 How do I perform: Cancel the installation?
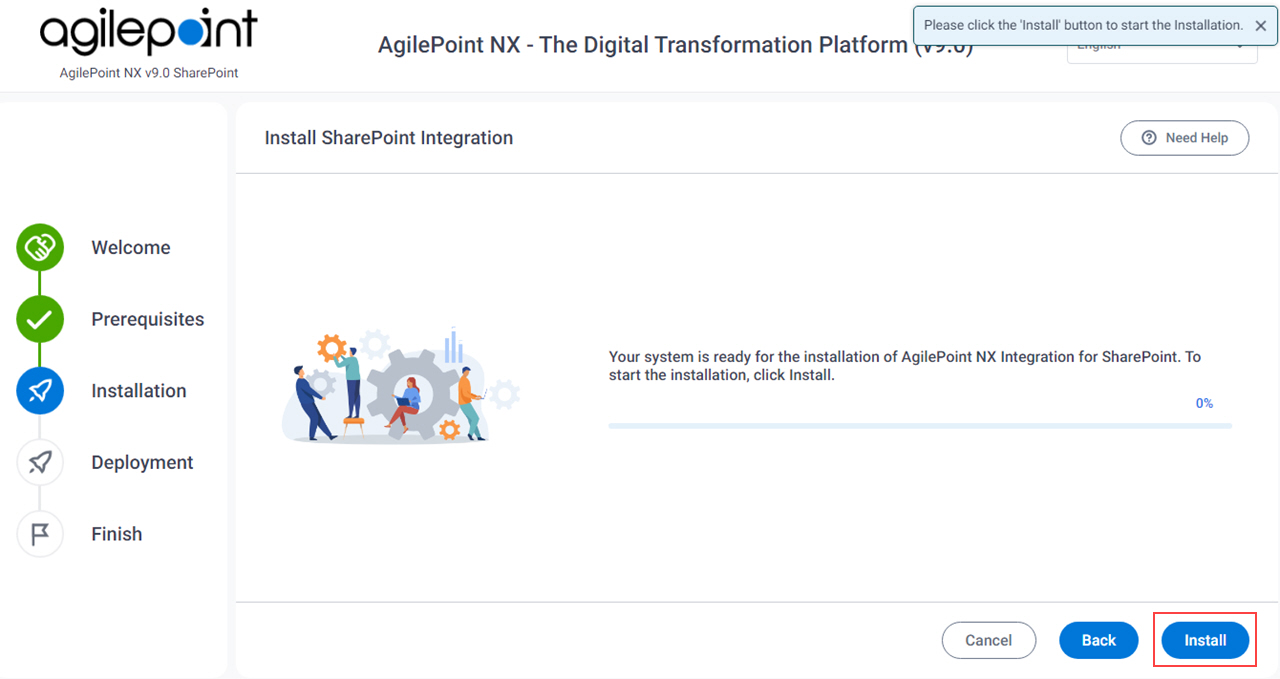click(989, 640)
